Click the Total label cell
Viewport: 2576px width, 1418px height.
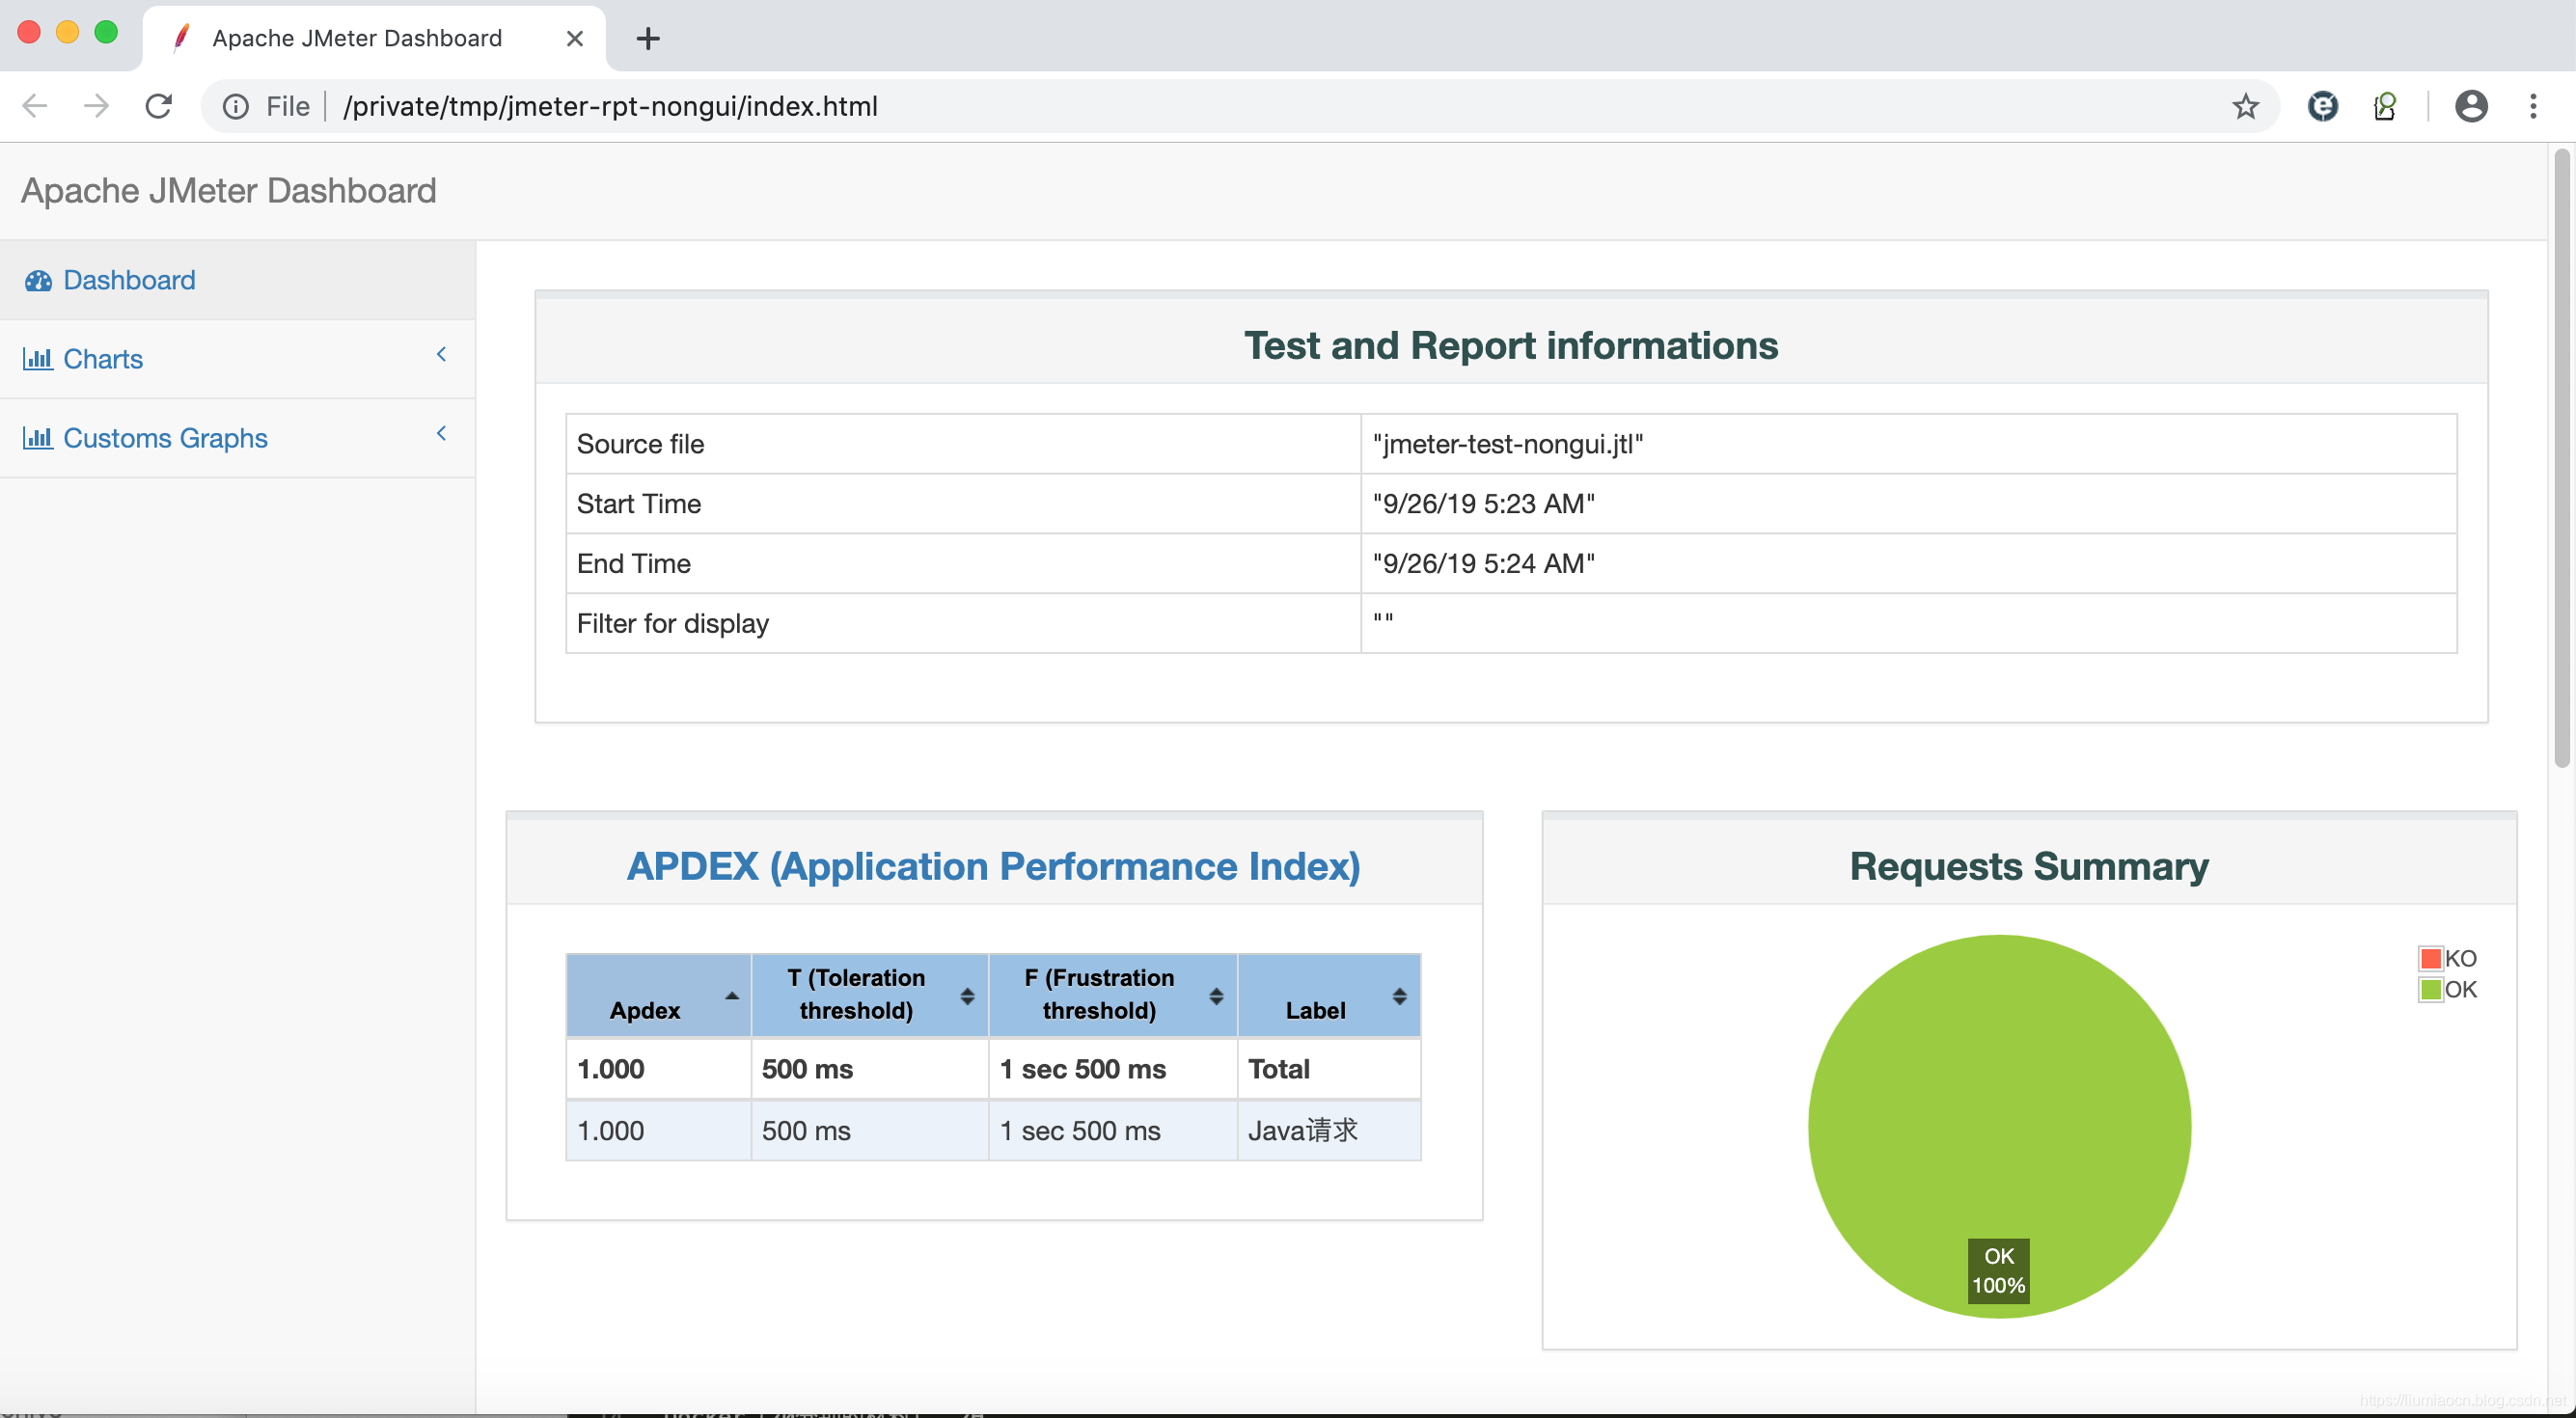click(1329, 1069)
